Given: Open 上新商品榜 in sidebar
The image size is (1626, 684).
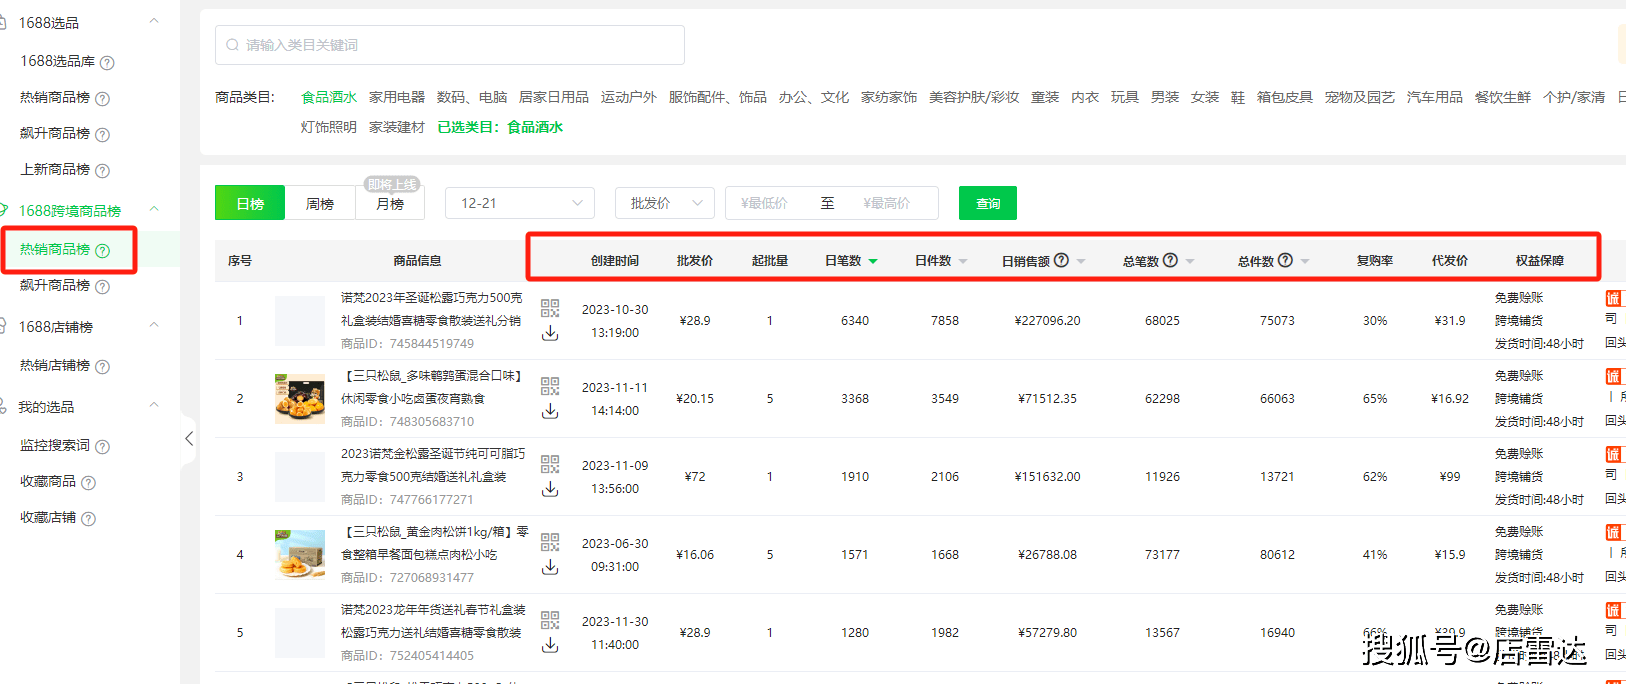Looking at the screenshot, I should click(55, 169).
